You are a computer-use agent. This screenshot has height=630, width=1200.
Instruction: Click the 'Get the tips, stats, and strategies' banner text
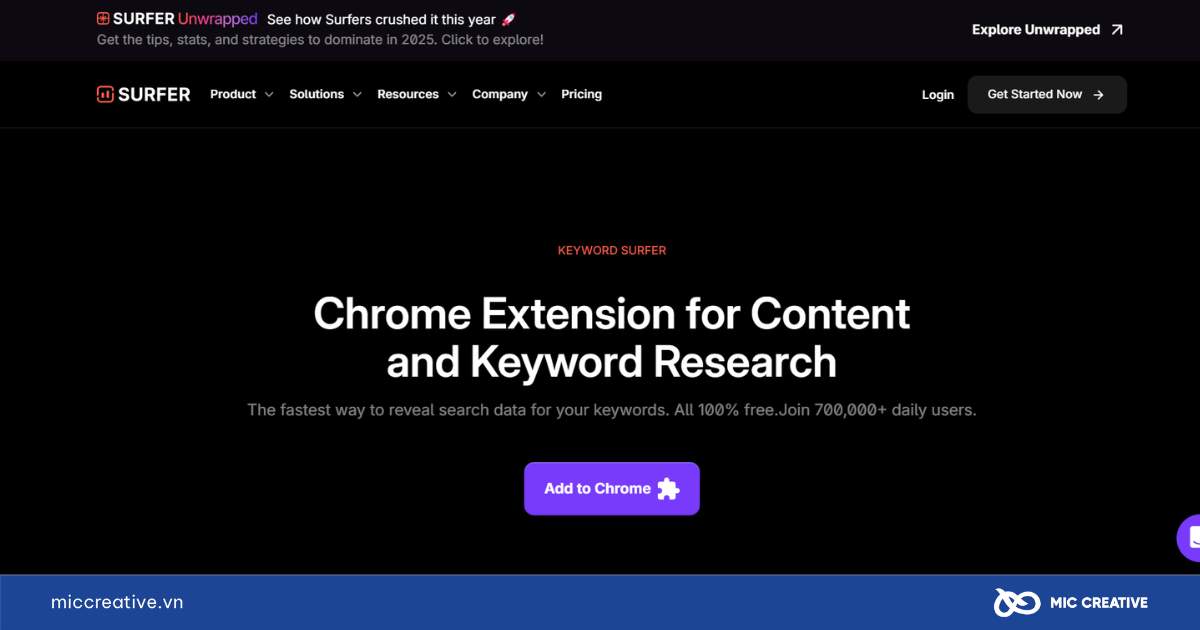pyautogui.click(x=320, y=40)
